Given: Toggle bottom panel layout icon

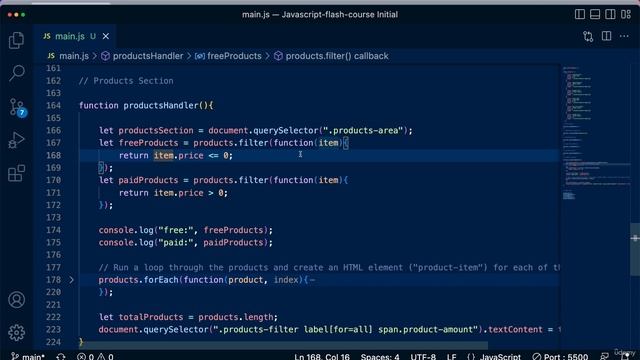Looking at the screenshot, I should [595, 14].
